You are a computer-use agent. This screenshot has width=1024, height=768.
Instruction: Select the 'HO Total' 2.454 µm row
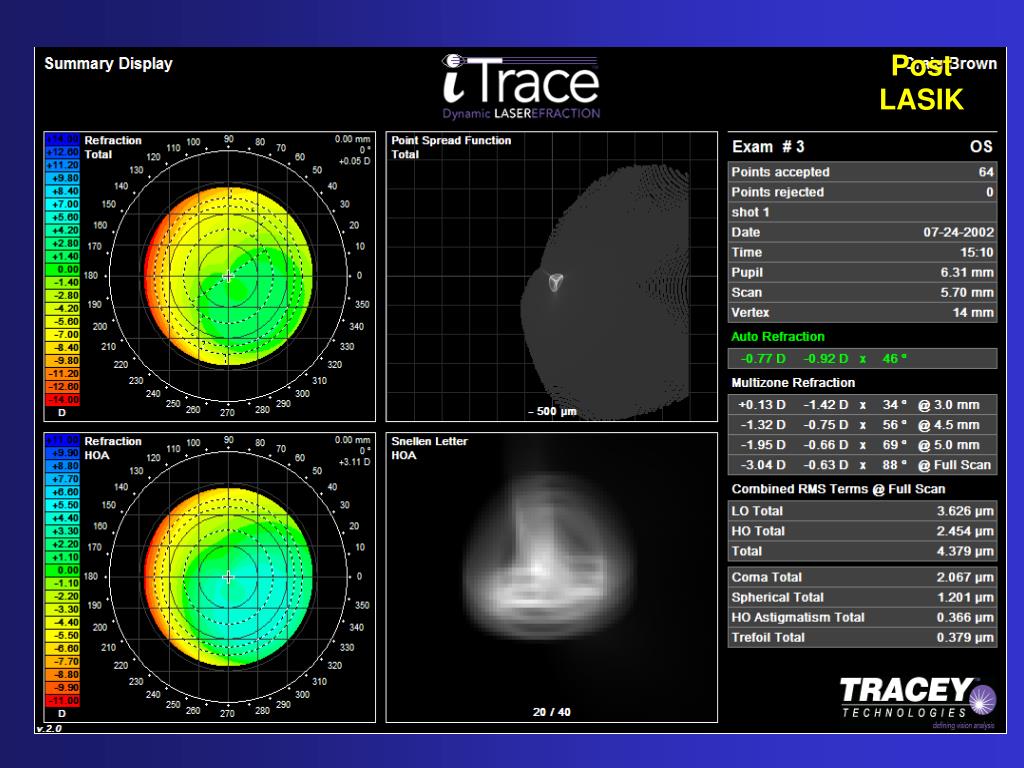[x=863, y=531]
